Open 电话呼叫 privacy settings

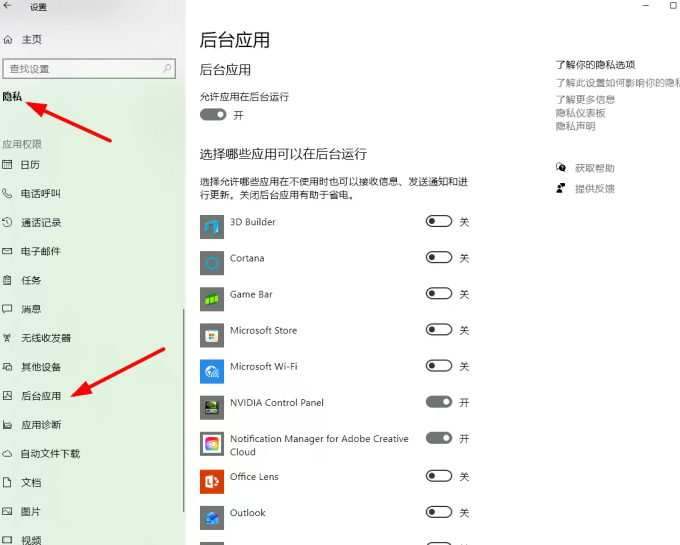[x=41, y=193]
